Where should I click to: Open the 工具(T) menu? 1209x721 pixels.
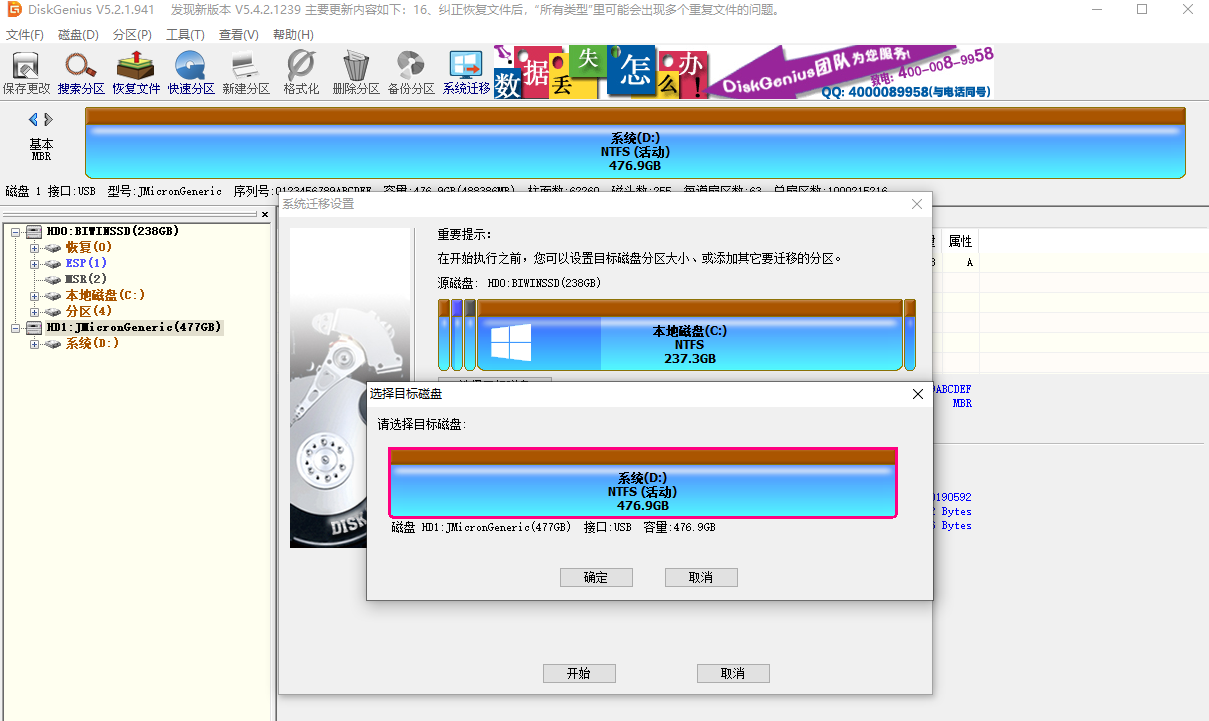click(185, 34)
